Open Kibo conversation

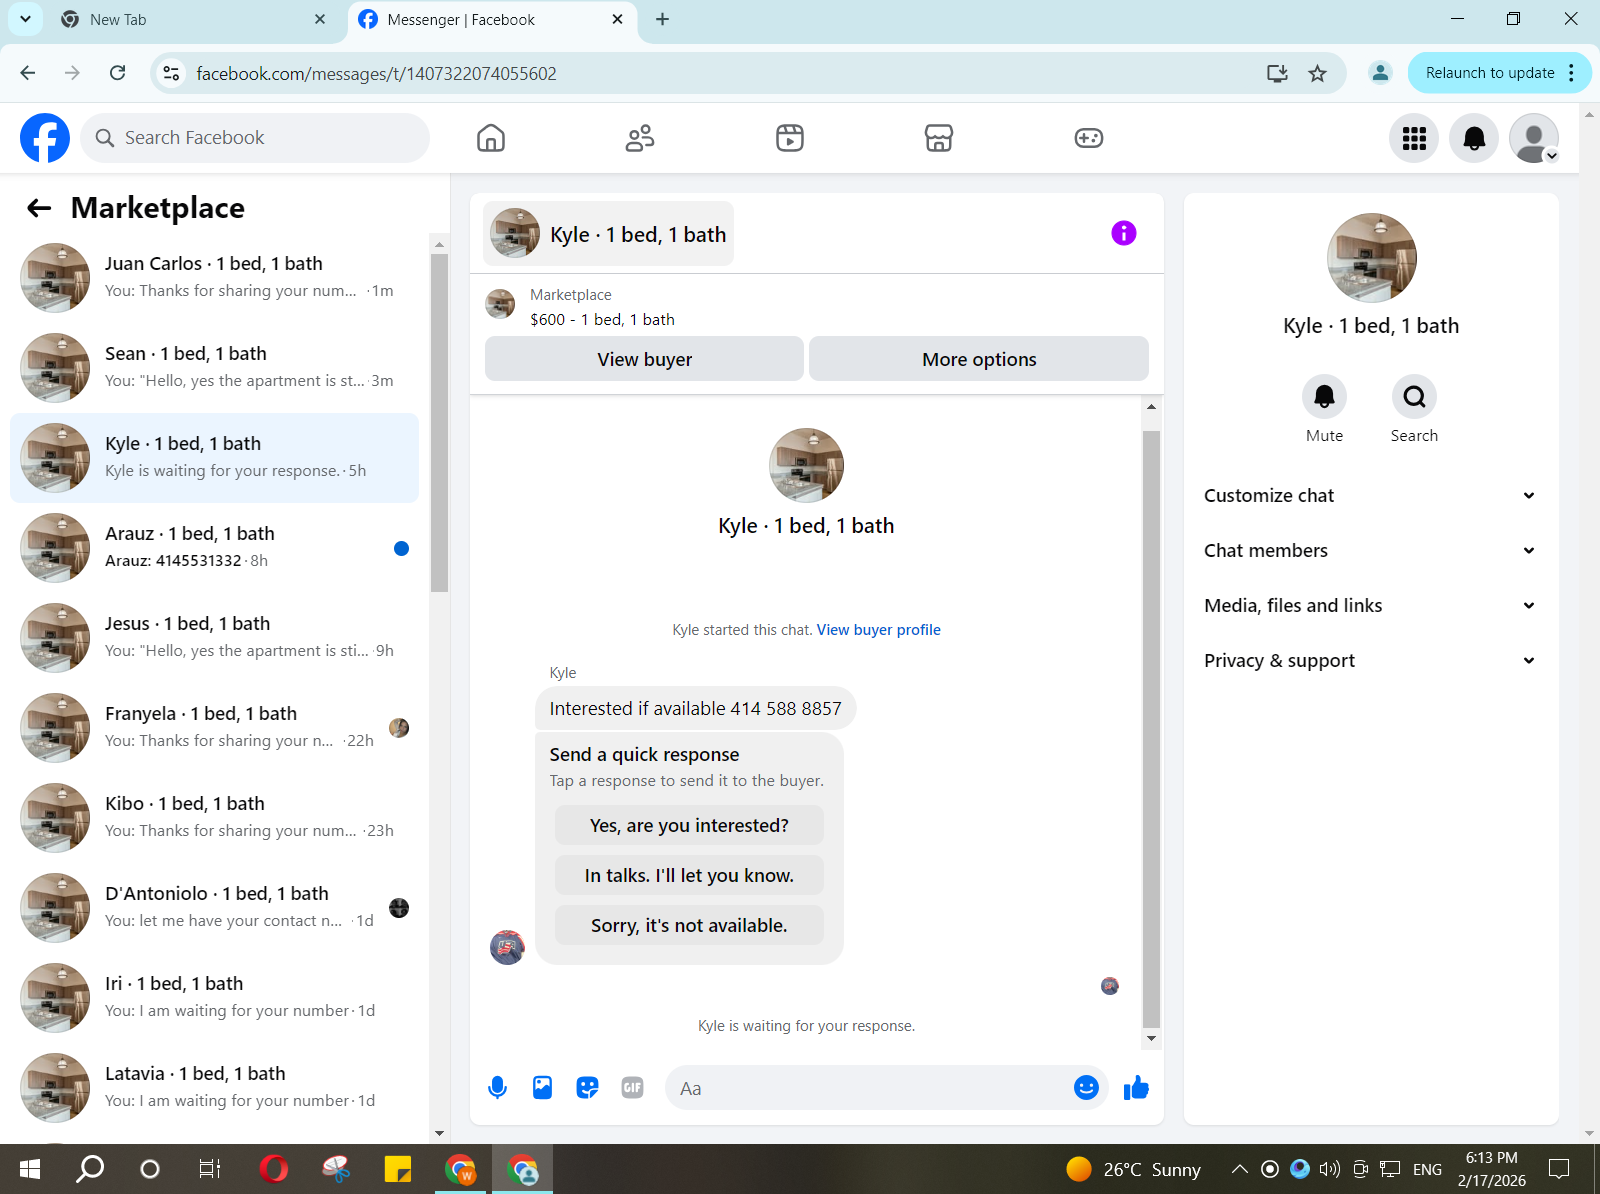click(x=214, y=818)
